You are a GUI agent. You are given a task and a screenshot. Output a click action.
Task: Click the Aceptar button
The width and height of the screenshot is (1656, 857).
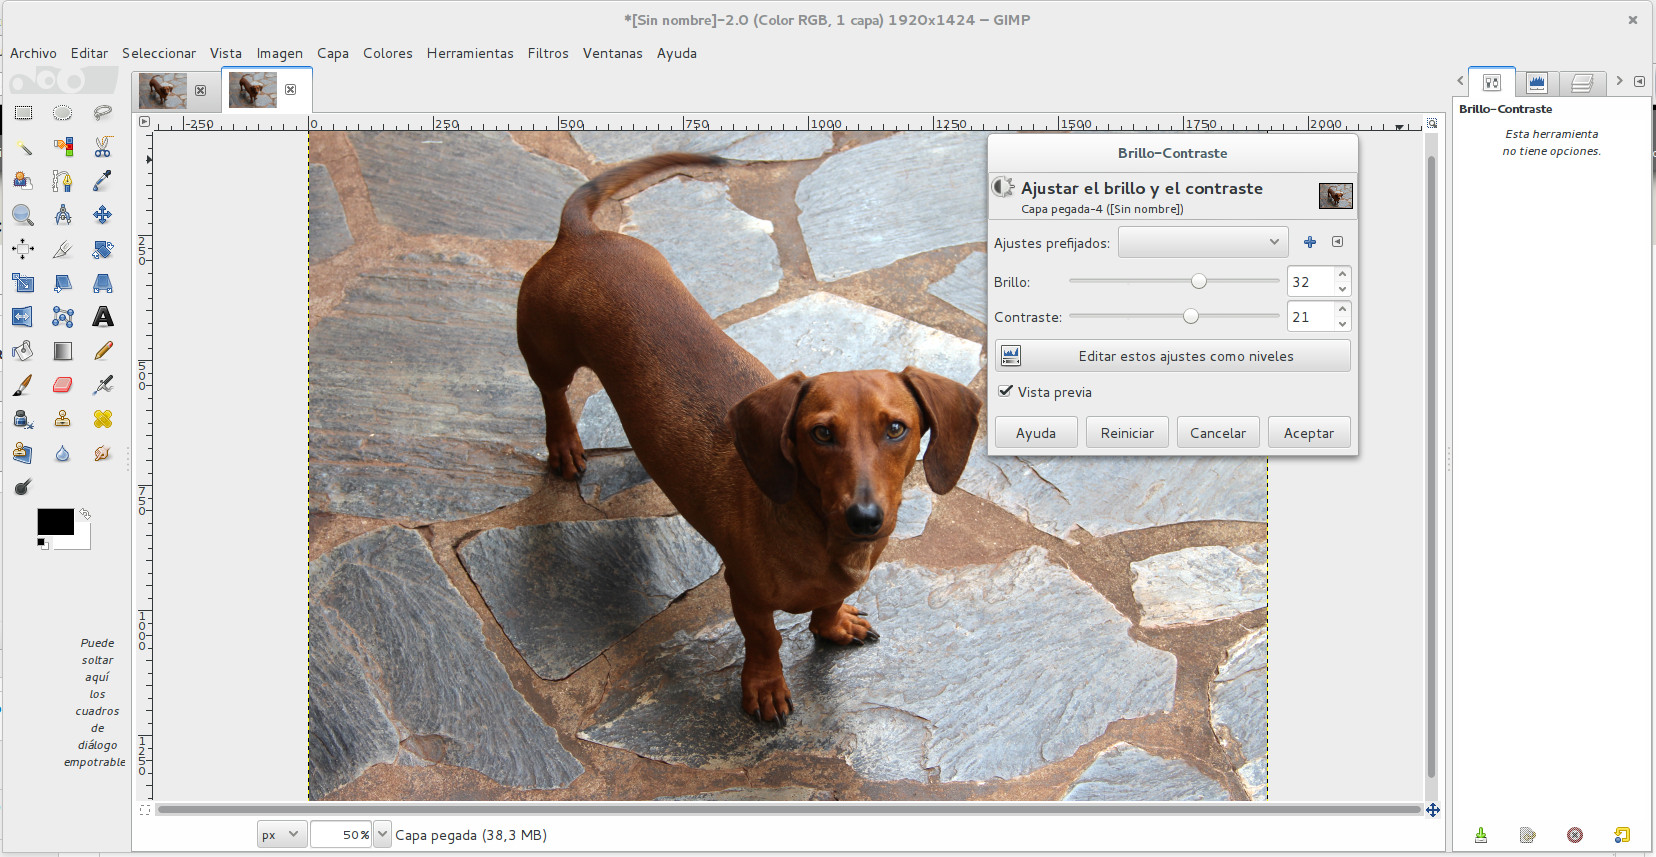point(1309,433)
